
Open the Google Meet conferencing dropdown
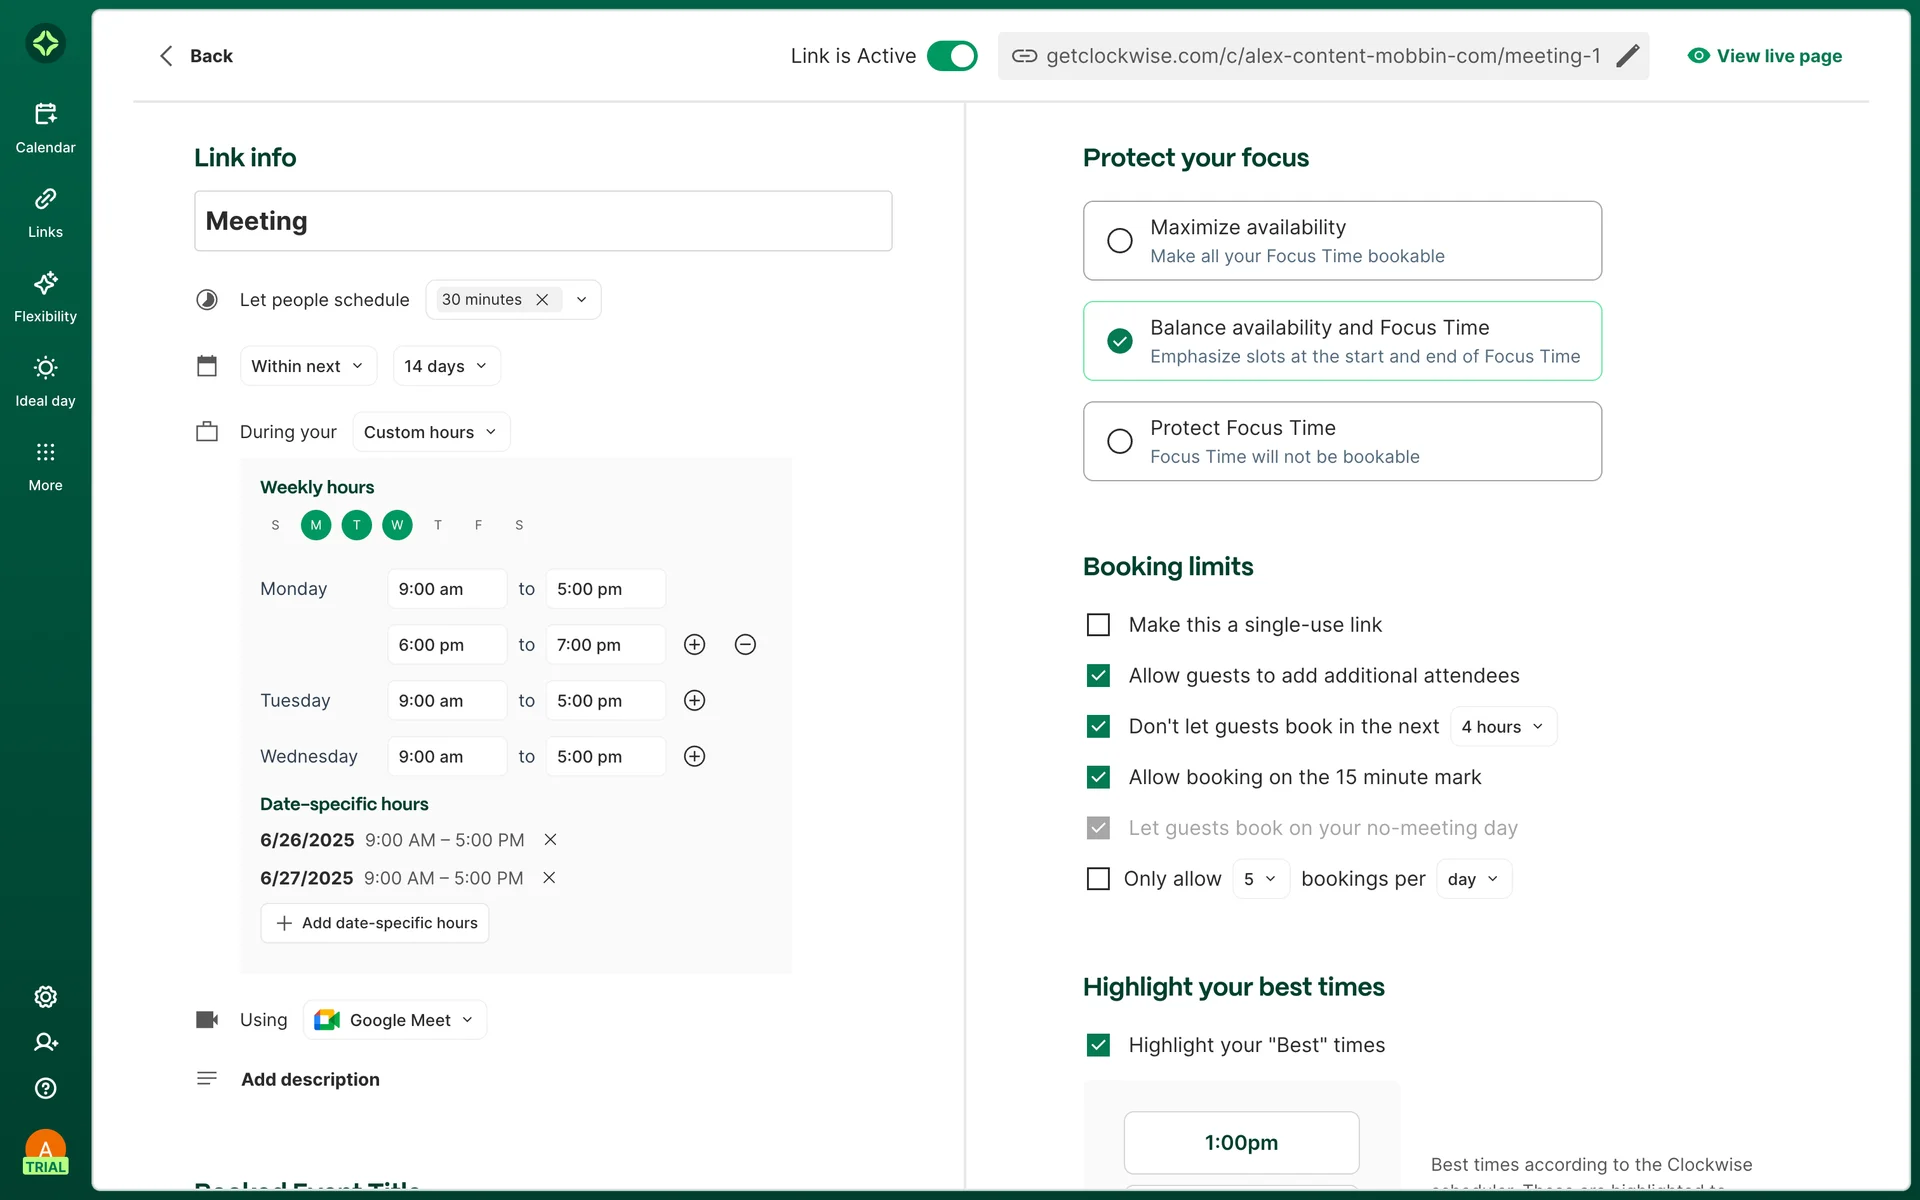point(395,1020)
